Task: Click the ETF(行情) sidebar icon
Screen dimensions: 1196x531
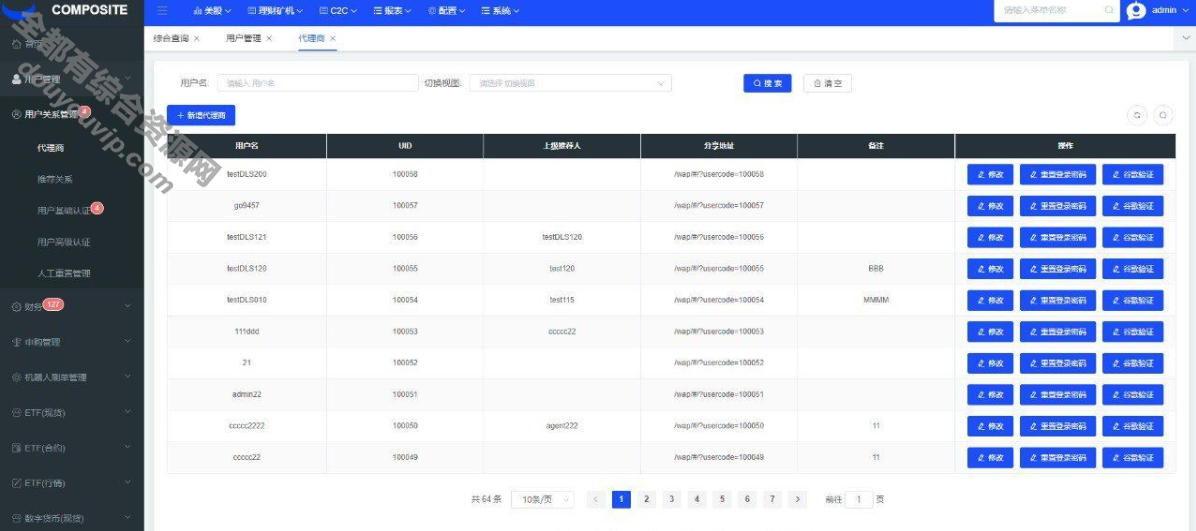Action: coord(17,483)
